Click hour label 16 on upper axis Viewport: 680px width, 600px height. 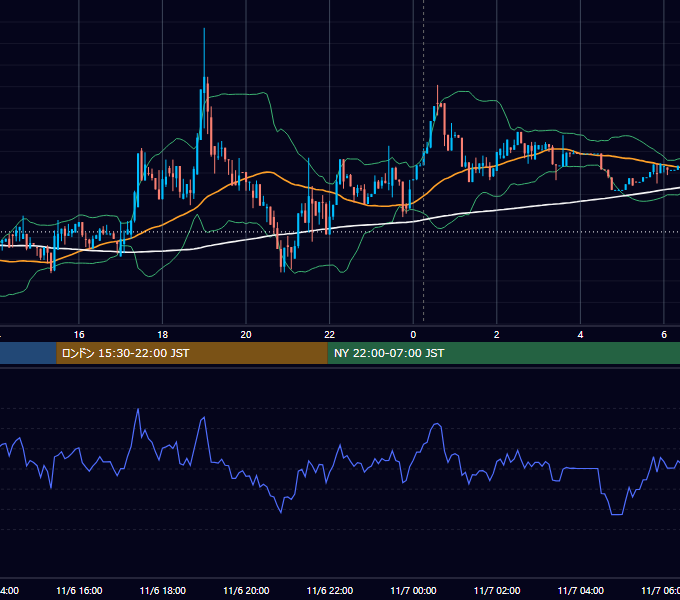click(x=79, y=335)
